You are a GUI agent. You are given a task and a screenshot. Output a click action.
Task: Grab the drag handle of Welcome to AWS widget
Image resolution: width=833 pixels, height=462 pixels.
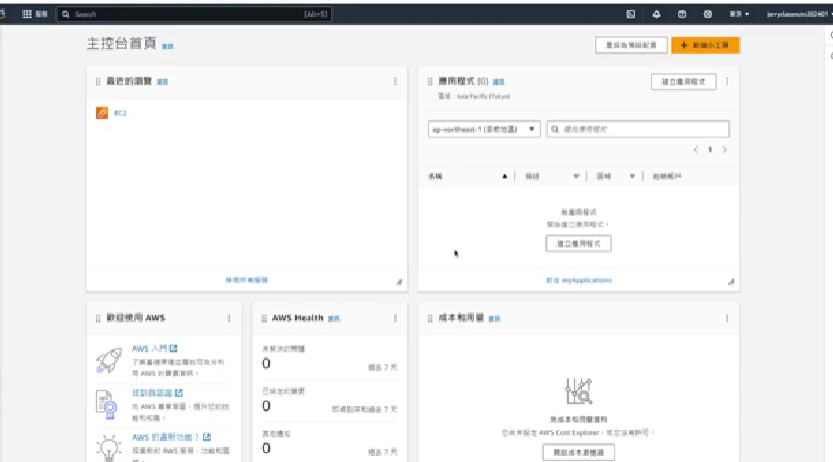coord(98,318)
